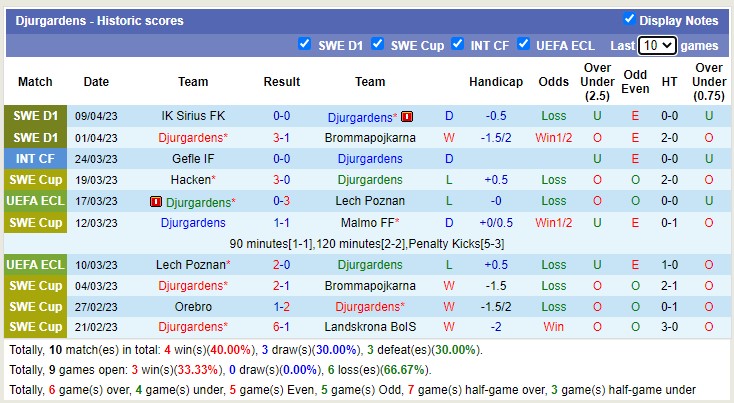Toggle the INT CF filter checkbox
Screen dimensions: 734x403
pos(458,44)
